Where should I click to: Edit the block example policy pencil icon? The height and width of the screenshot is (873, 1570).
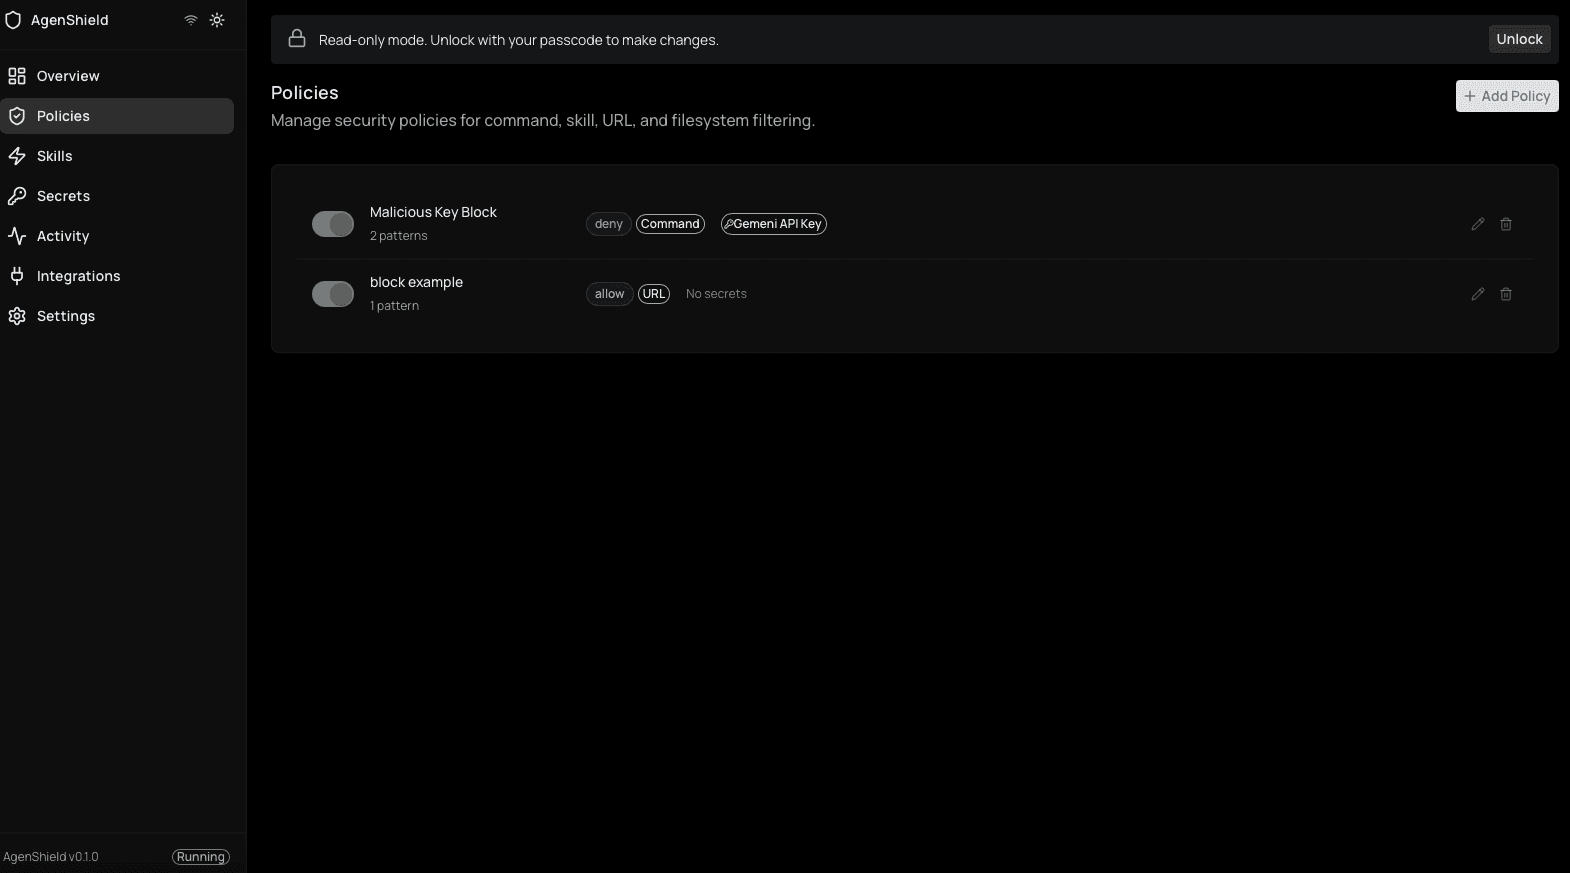click(x=1478, y=294)
